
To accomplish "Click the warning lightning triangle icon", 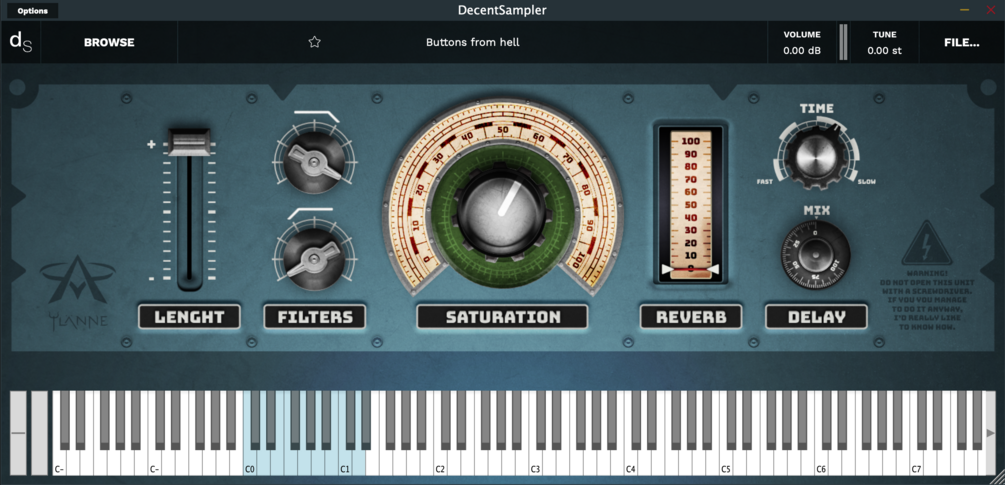I will click(926, 243).
